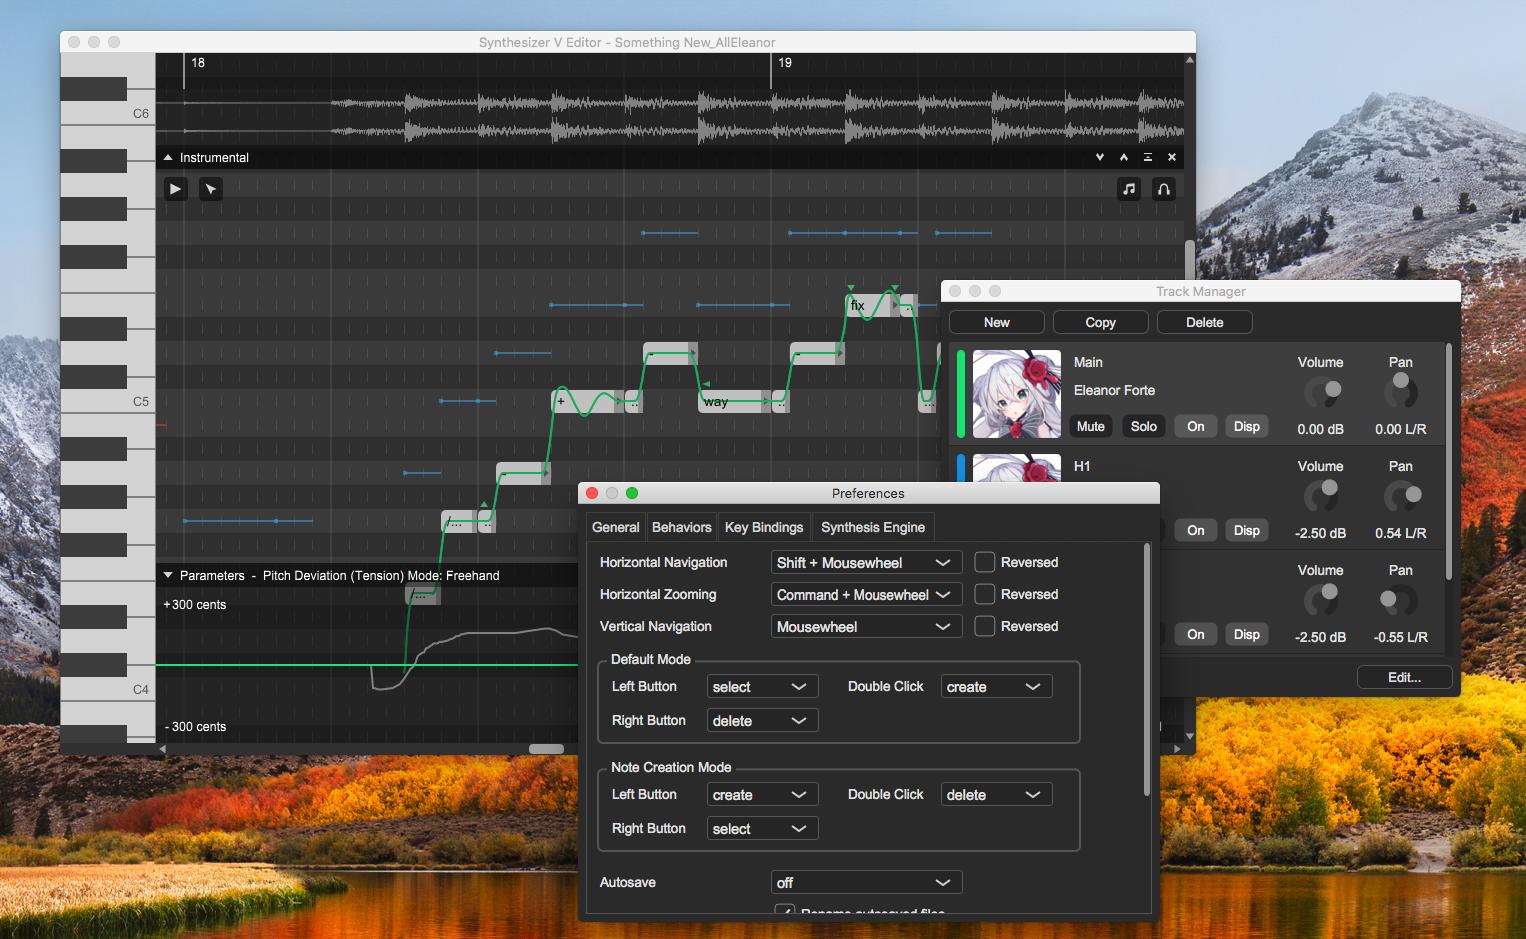Click the play button in the Instrumental track

click(x=176, y=189)
